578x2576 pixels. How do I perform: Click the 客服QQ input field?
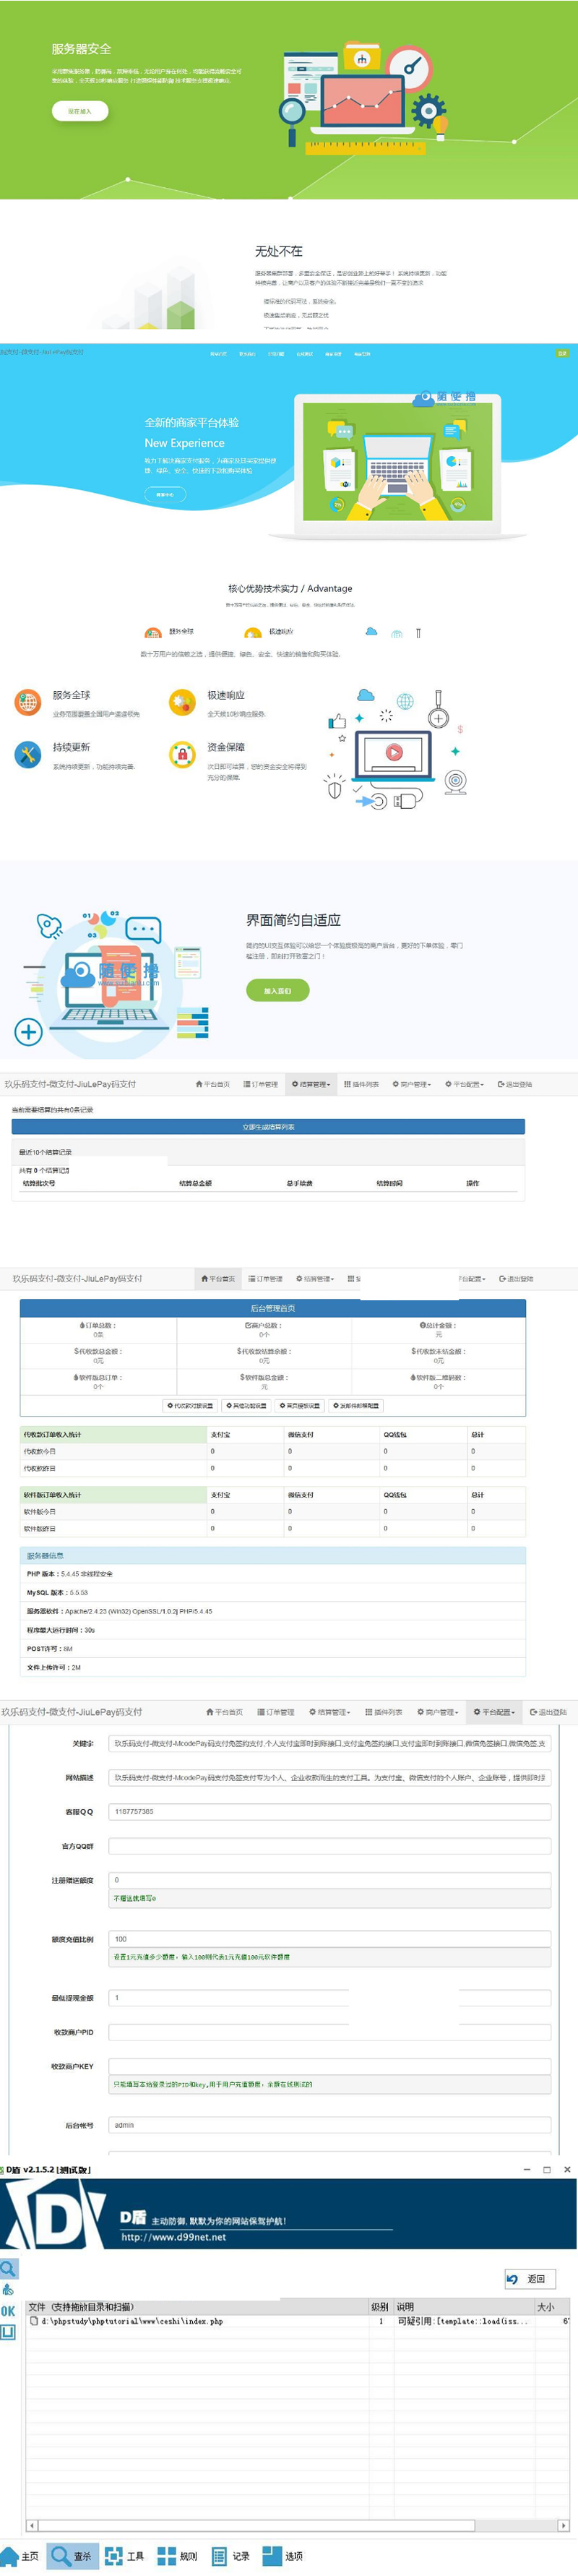click(329, 1811)
